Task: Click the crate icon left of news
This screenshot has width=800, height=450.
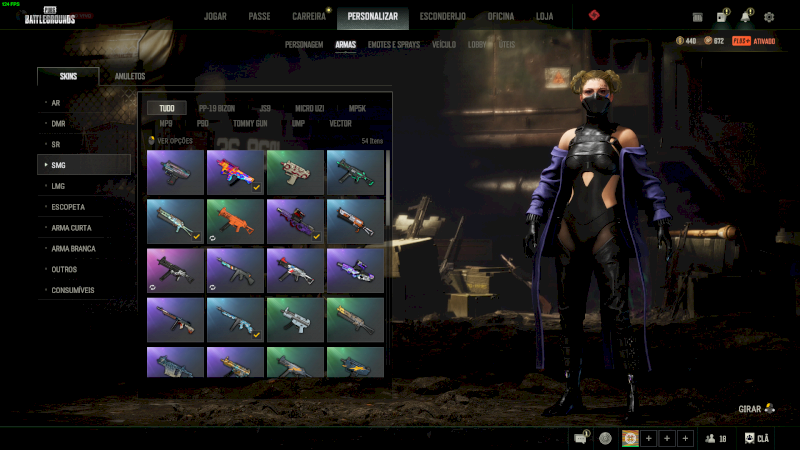Action: point(697,17)
